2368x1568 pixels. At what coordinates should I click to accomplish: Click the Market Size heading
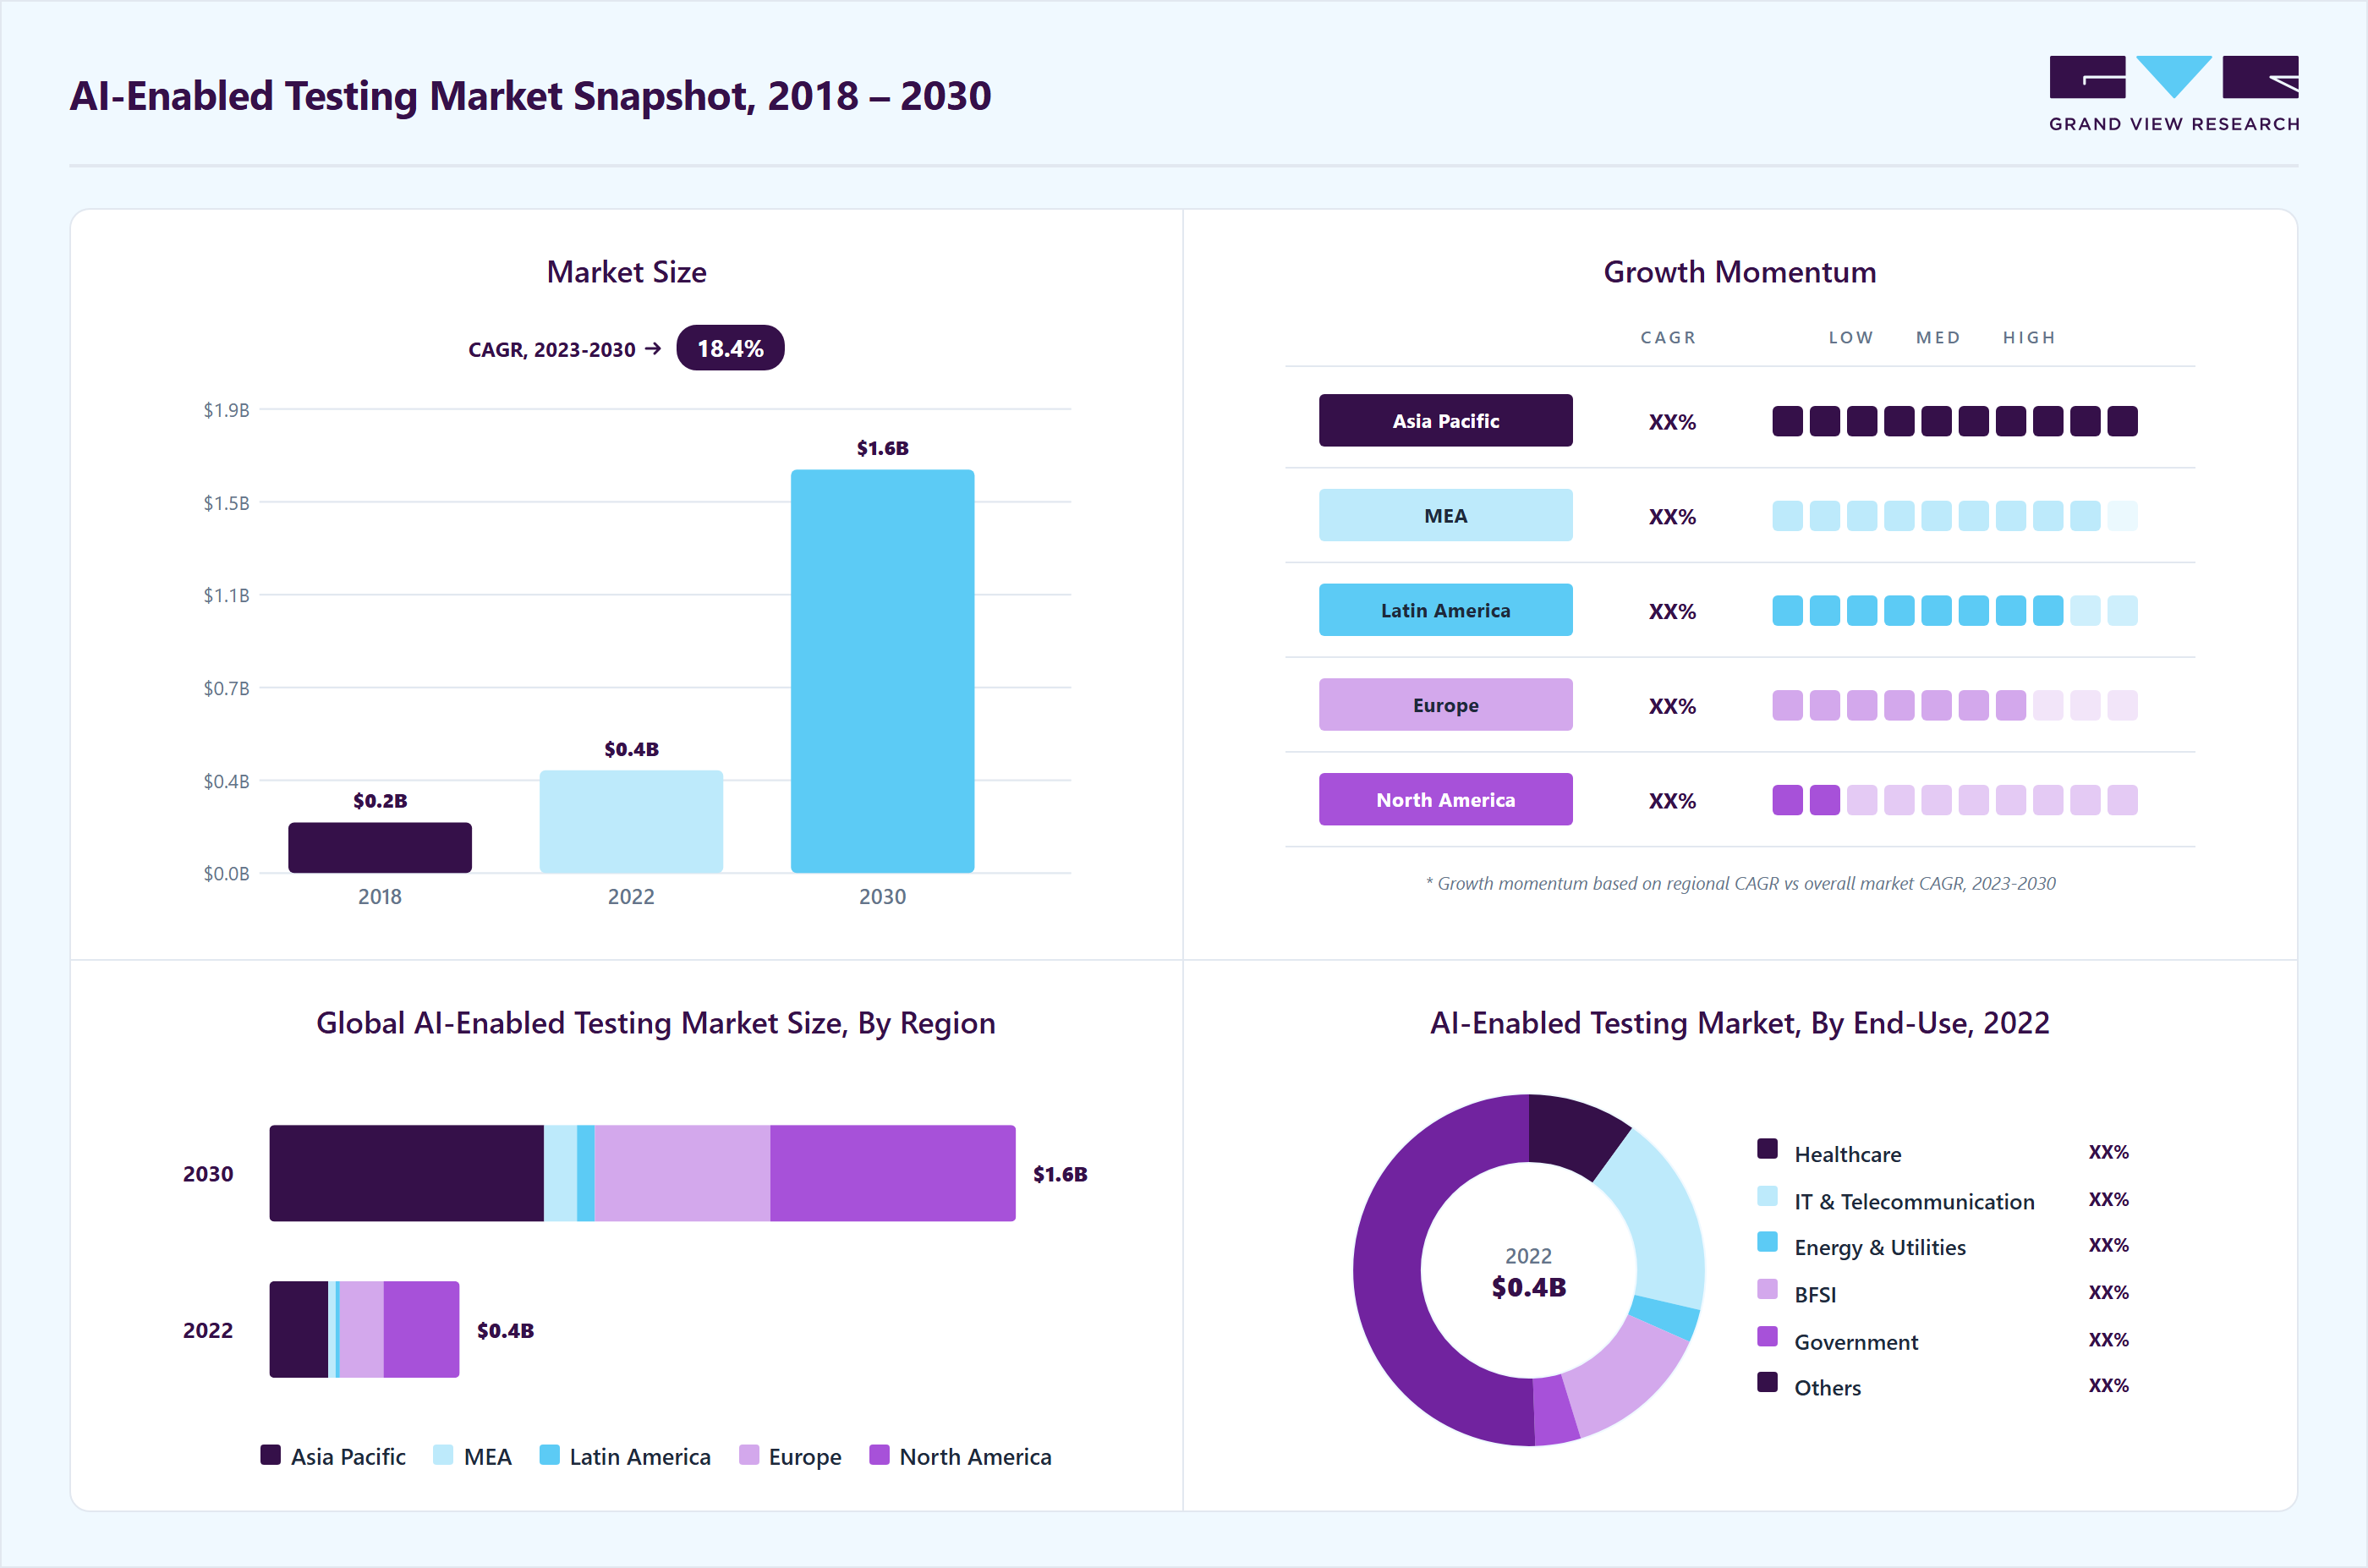[626, 272]
